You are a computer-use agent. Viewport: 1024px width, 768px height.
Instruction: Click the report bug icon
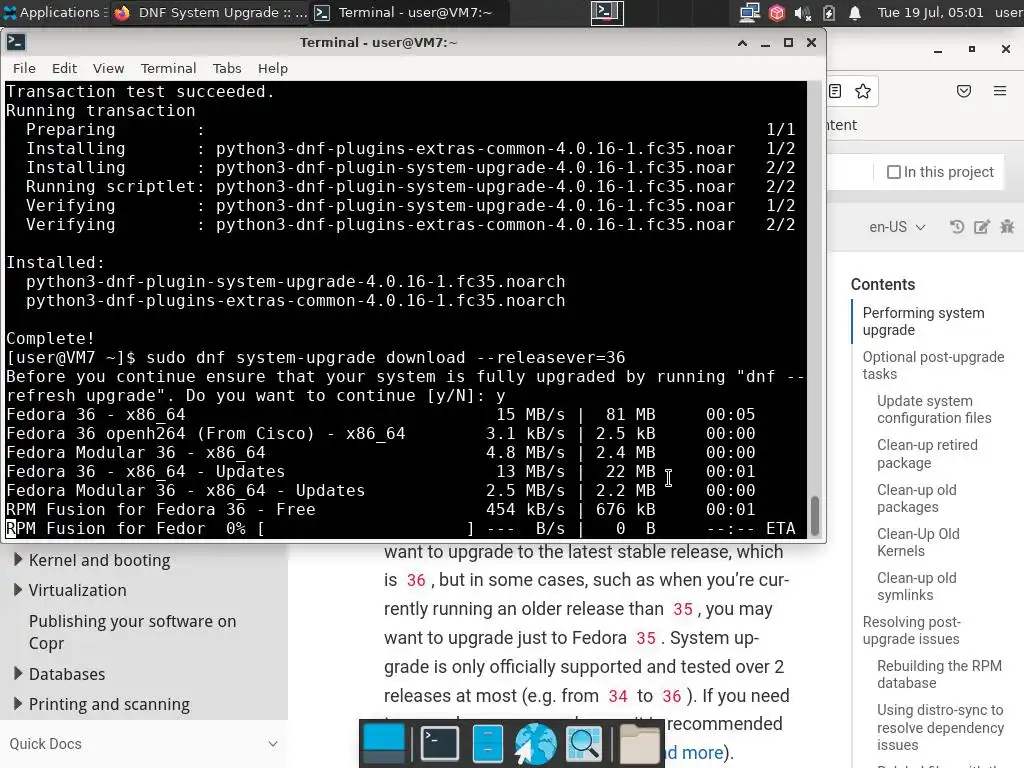pyautogui.click(x=1007, y=227)
